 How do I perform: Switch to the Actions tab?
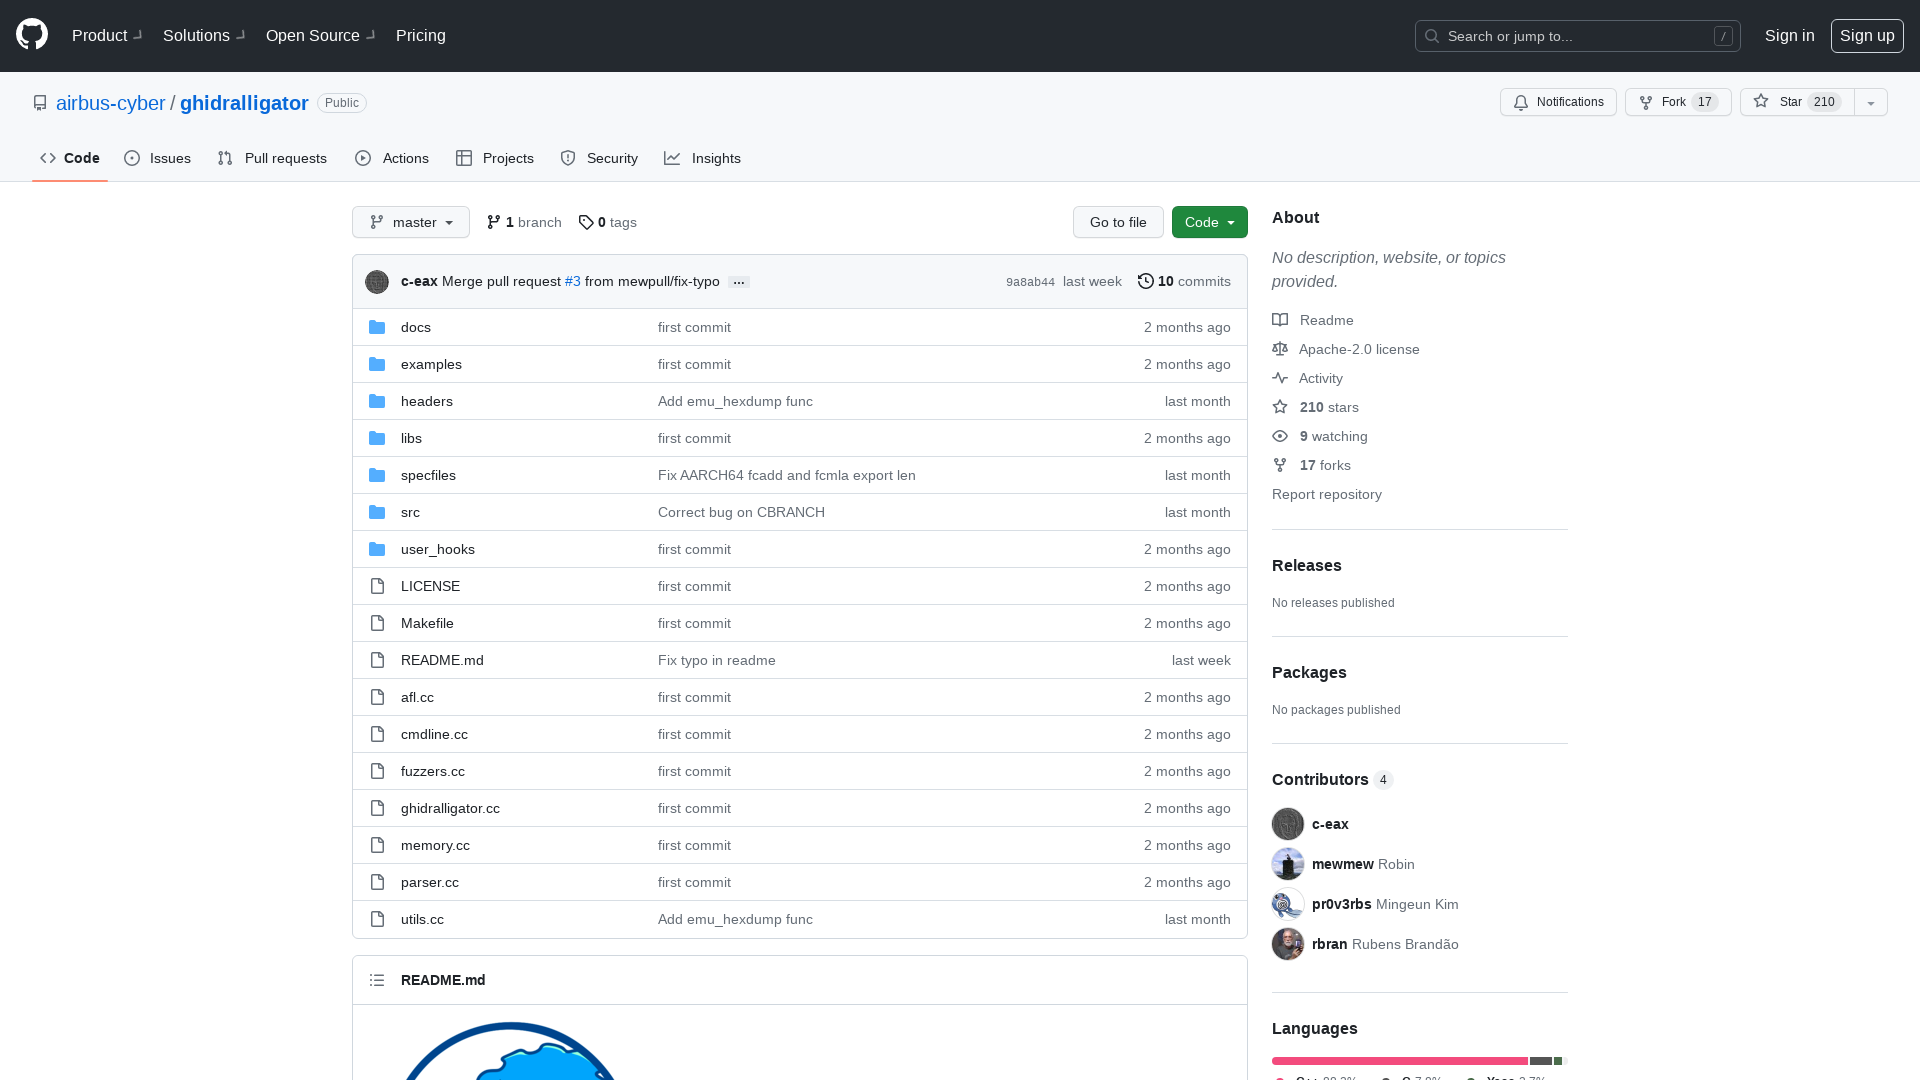coord(392,158)
